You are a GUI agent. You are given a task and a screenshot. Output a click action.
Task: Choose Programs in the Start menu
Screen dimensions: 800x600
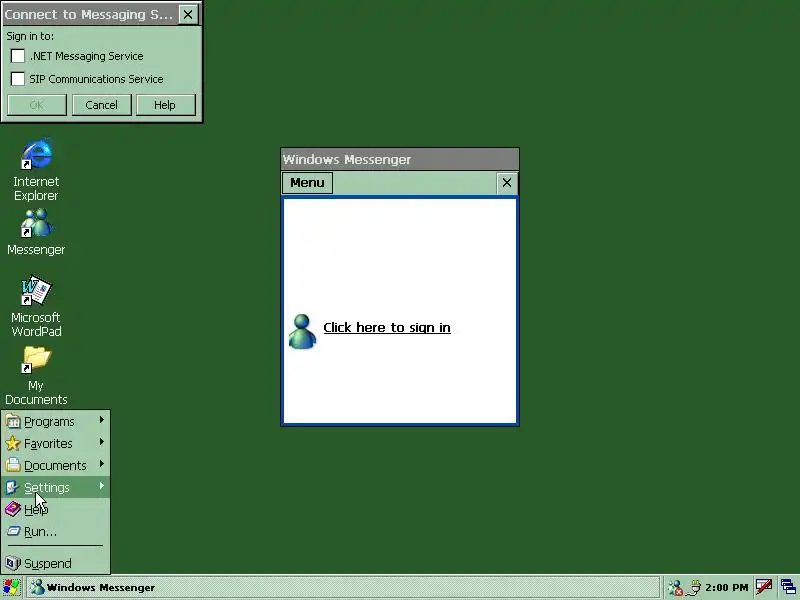pos(55,421)
